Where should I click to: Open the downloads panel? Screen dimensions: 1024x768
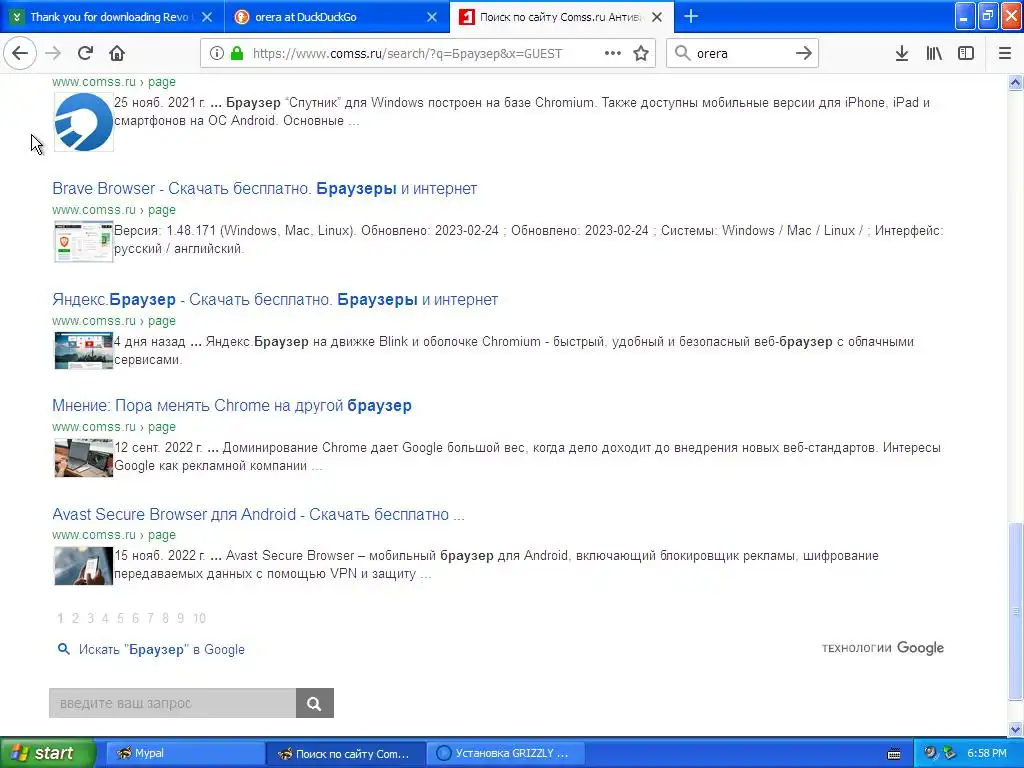[x=902, y=54]
